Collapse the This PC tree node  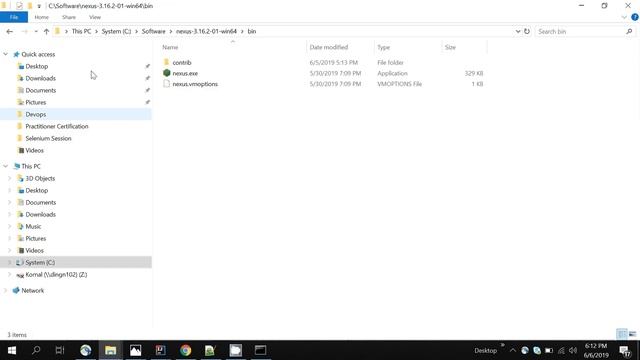(5, 166)
